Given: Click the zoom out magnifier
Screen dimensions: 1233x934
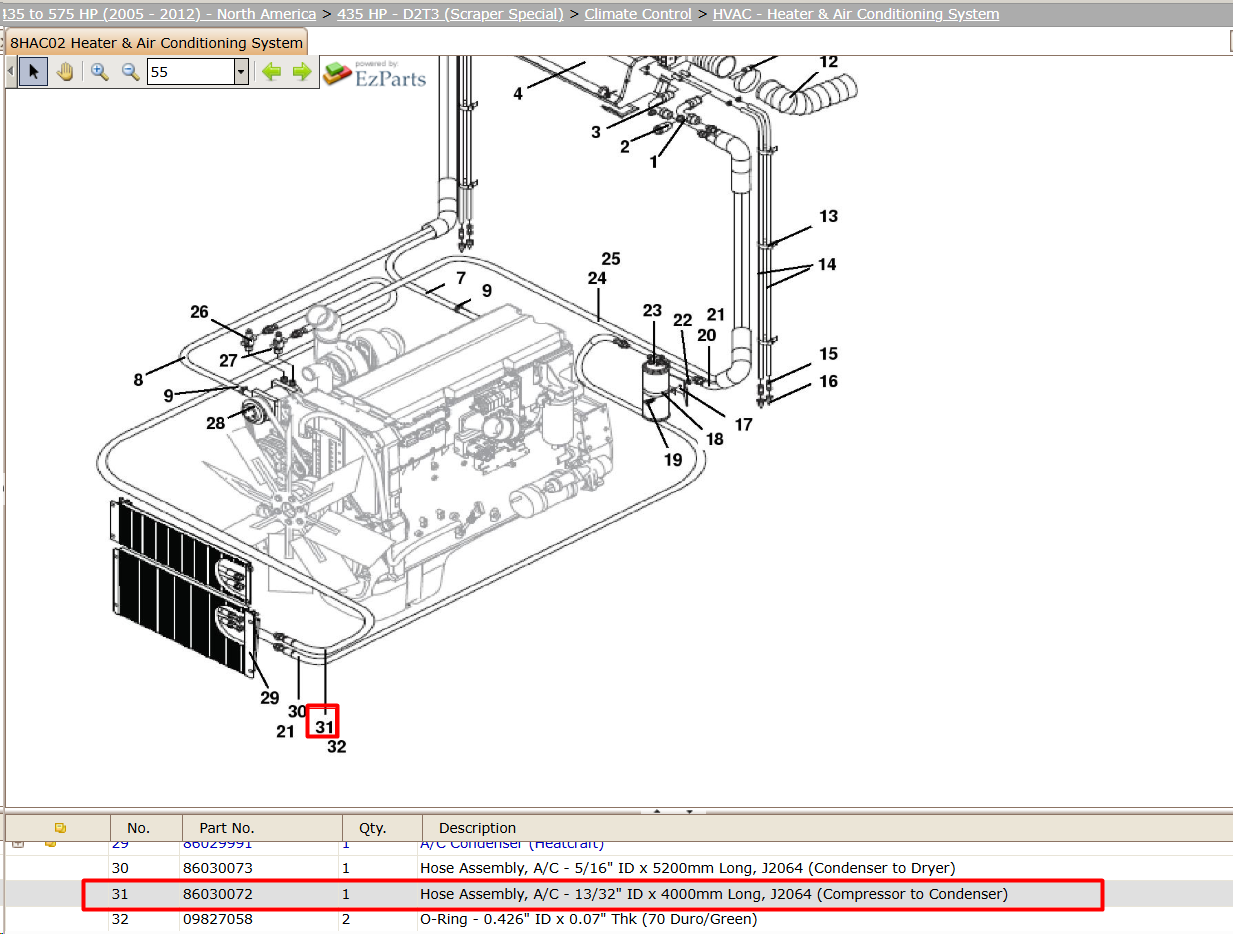Looking at the screenshot, I should click(130, 72).
